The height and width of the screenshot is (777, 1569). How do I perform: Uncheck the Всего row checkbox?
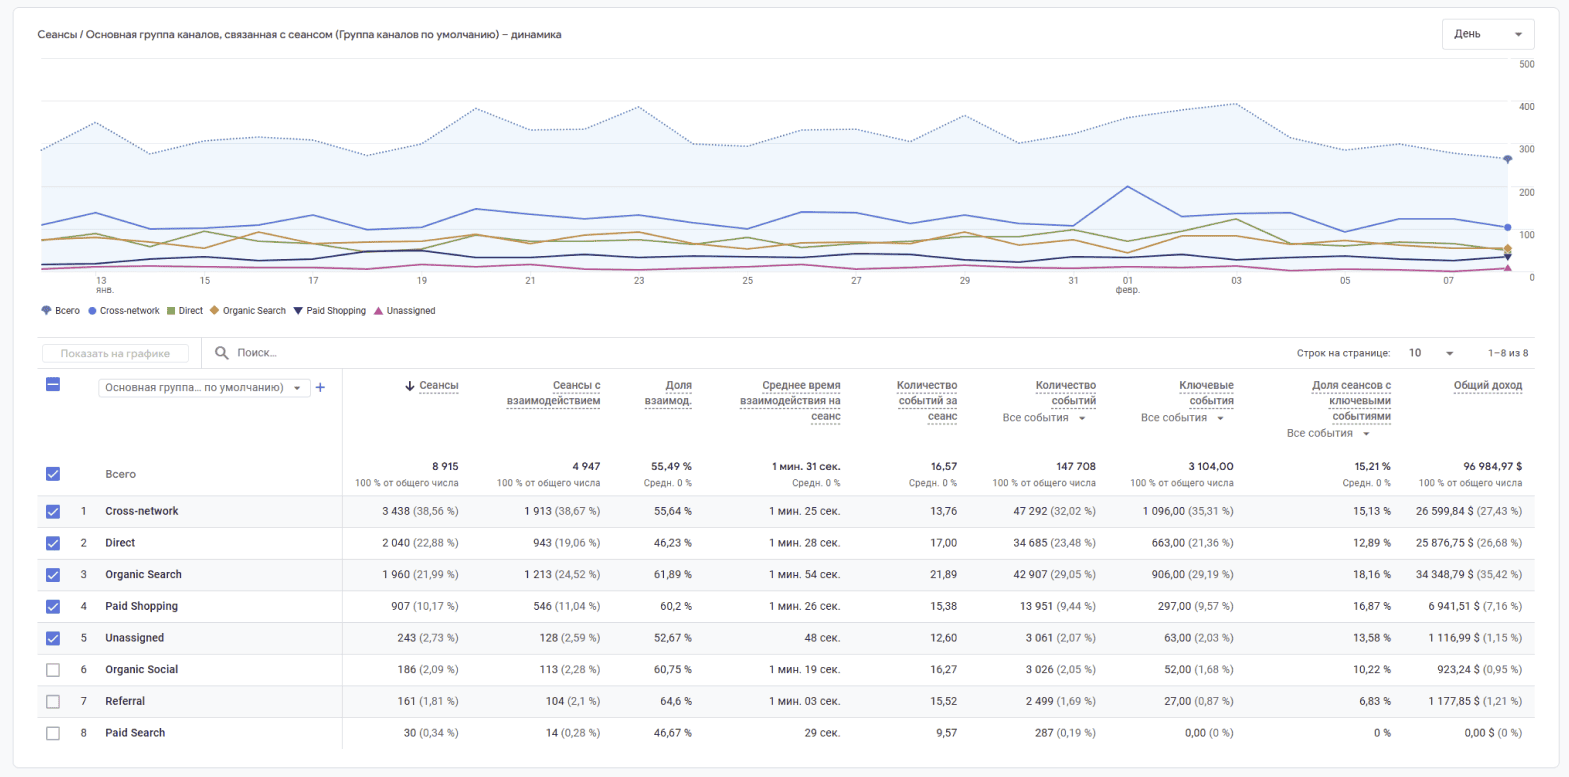click(53, 474)
